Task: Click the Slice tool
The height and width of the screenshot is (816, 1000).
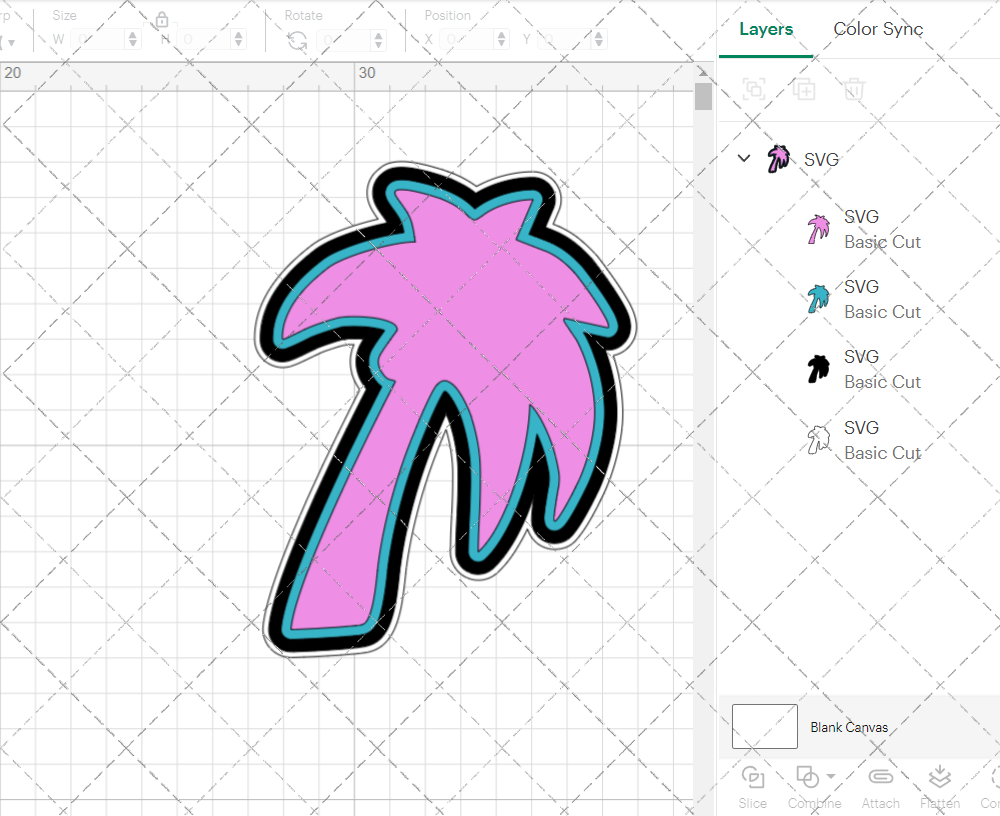Action: pos(753,787)
